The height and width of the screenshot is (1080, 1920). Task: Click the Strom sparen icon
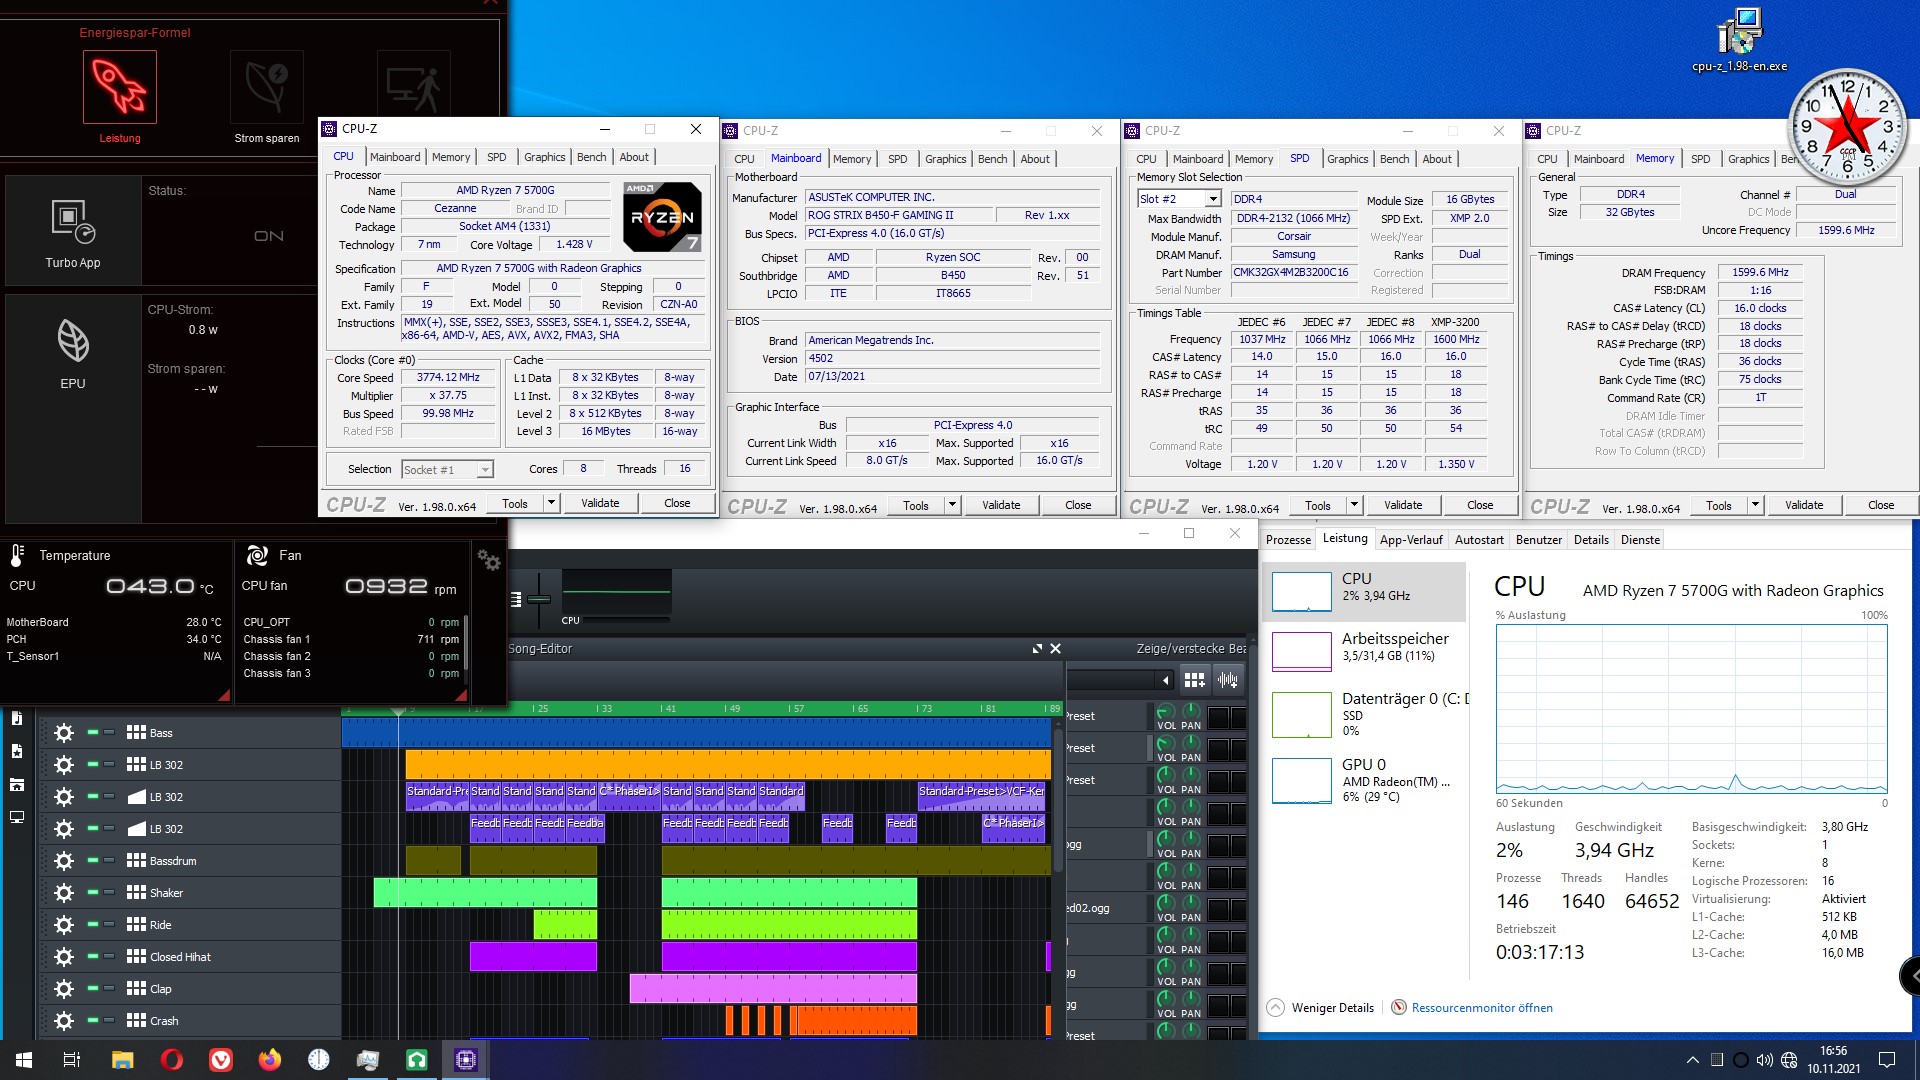click(266, 87)
